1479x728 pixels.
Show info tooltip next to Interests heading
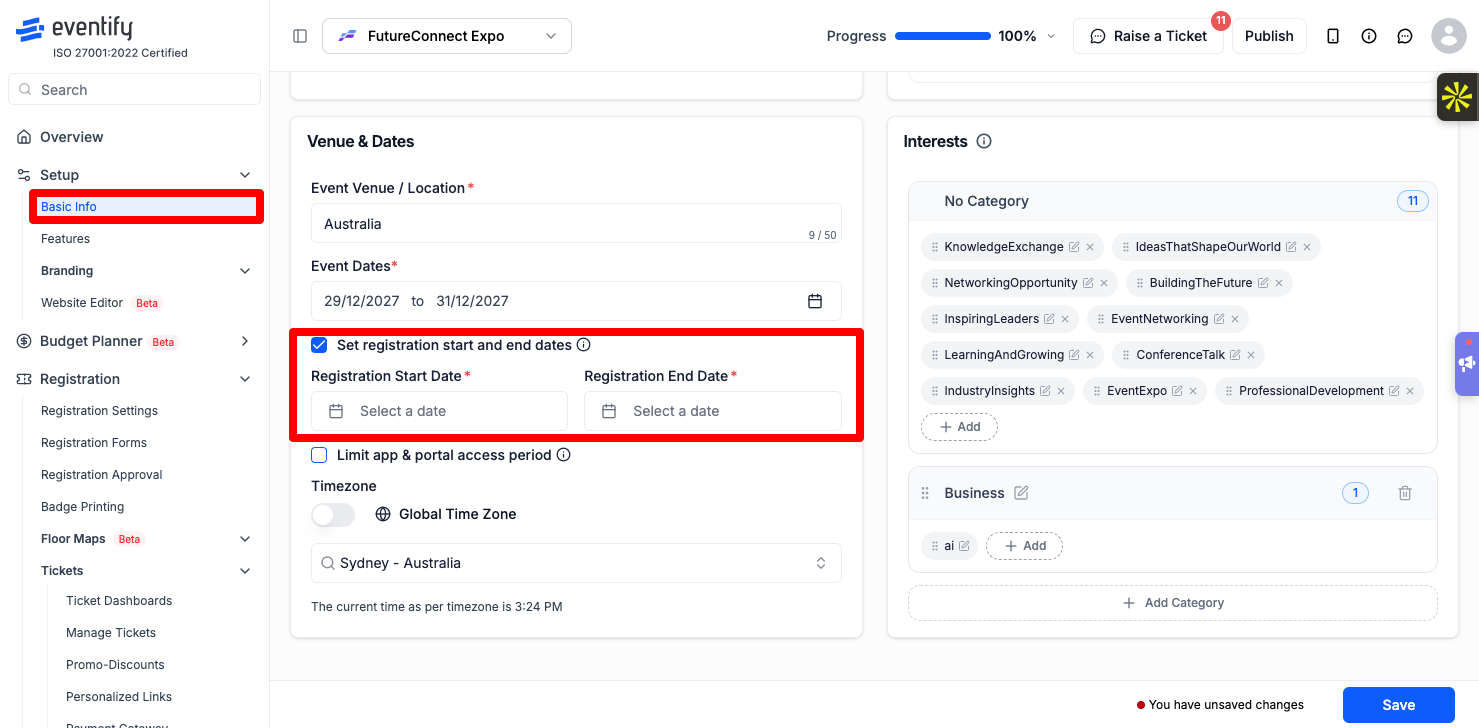(984, 141)
